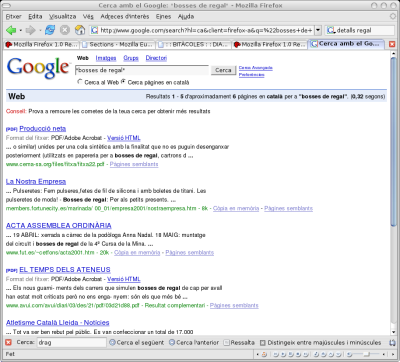Expand the address bar URL dropdown
This screenshot has width=400, height=362.
tap(318, 30)
